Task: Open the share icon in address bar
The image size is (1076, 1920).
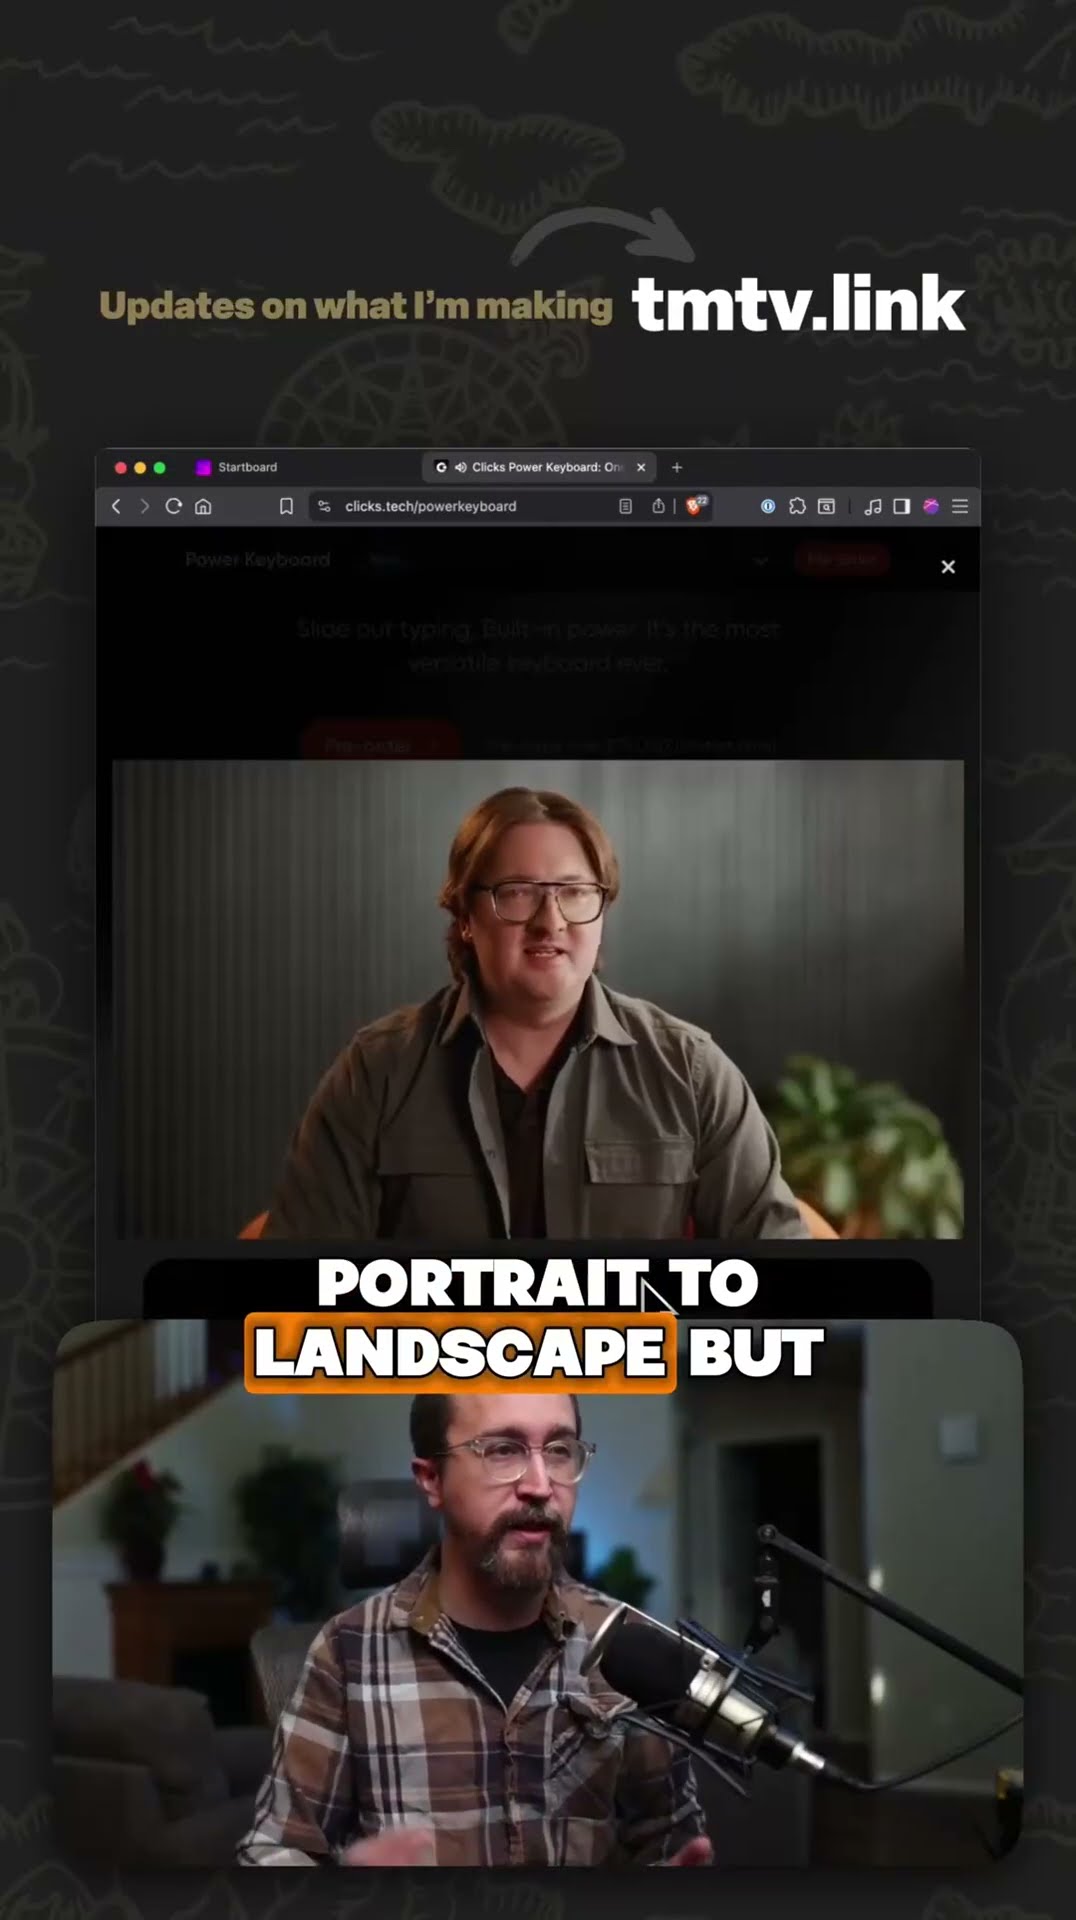Action: (x=658, y=506)
